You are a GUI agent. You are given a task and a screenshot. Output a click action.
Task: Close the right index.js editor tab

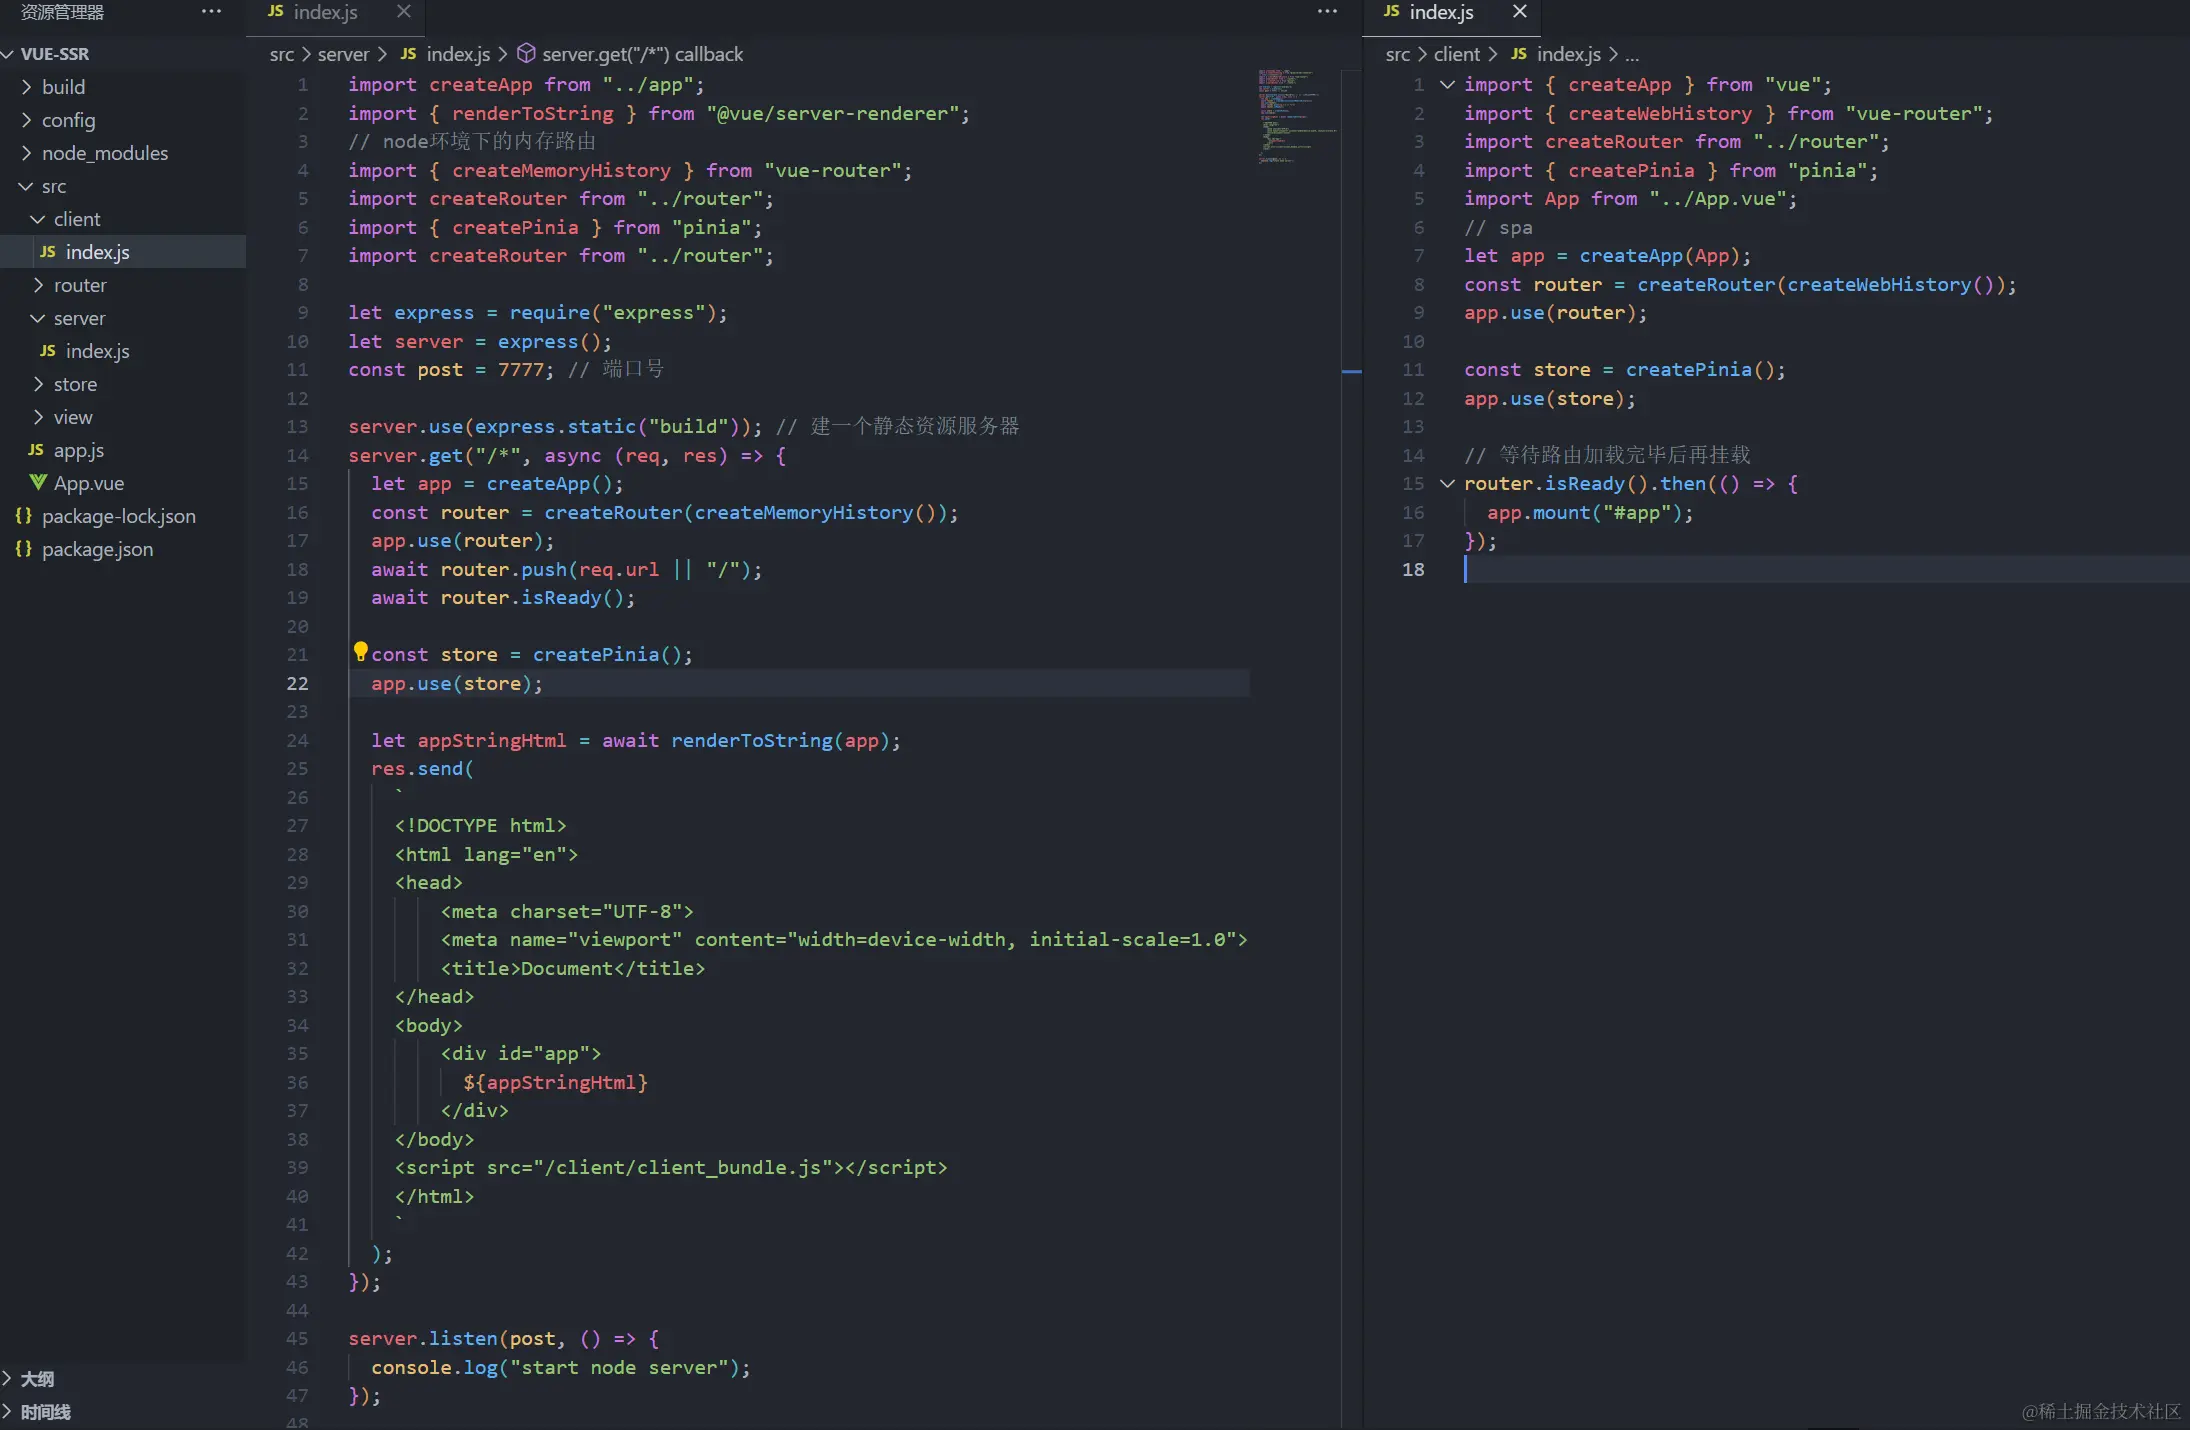click(1519, 12)
